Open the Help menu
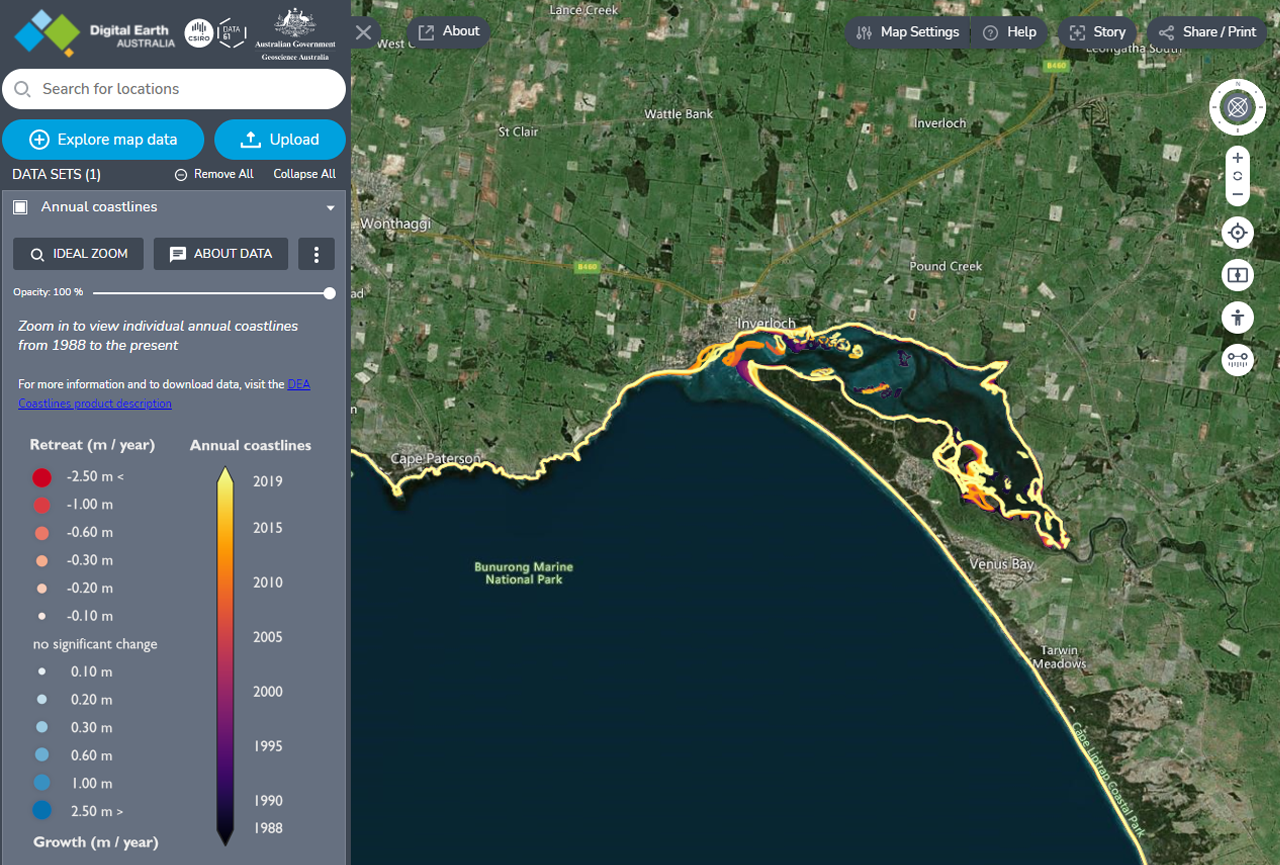The height and width of the screenshot is (865, 1280). click(1010, 32)
